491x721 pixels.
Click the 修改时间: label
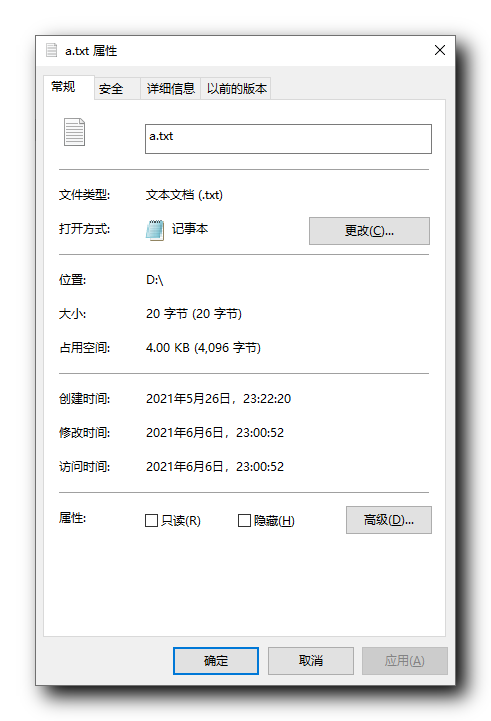pyautogui.click(x=84, y=433)
